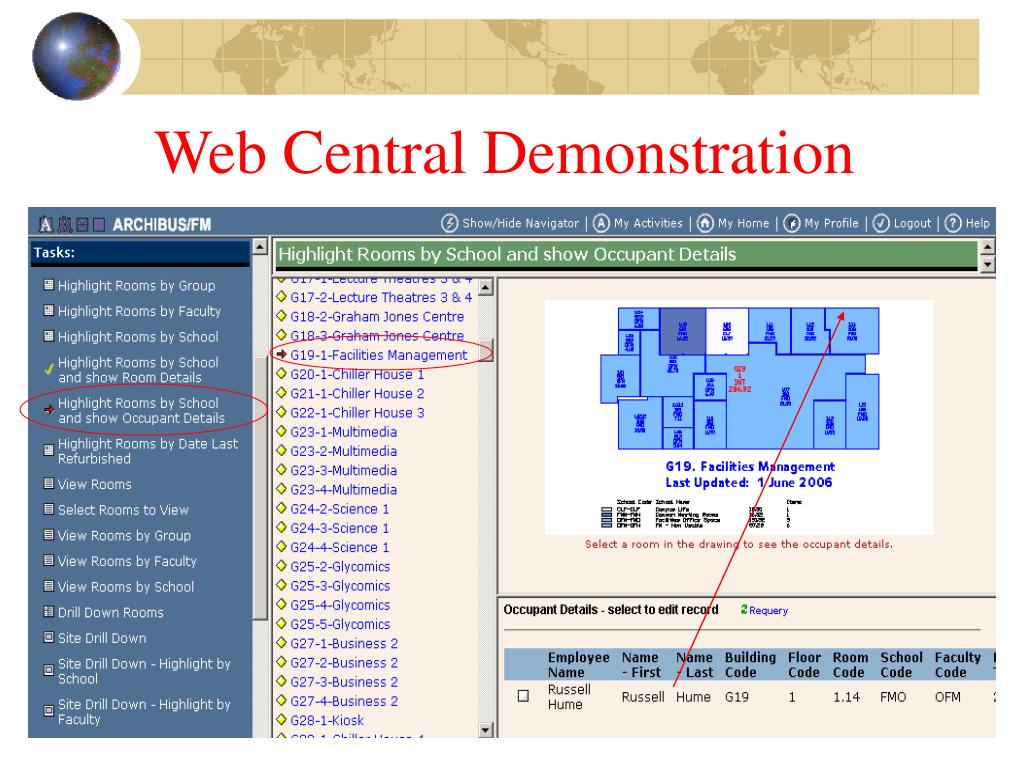This screenshot has width=1024, height=768.
Task: Click the diamond icon for G23-1-Multimedia
Action: [281, 431]
